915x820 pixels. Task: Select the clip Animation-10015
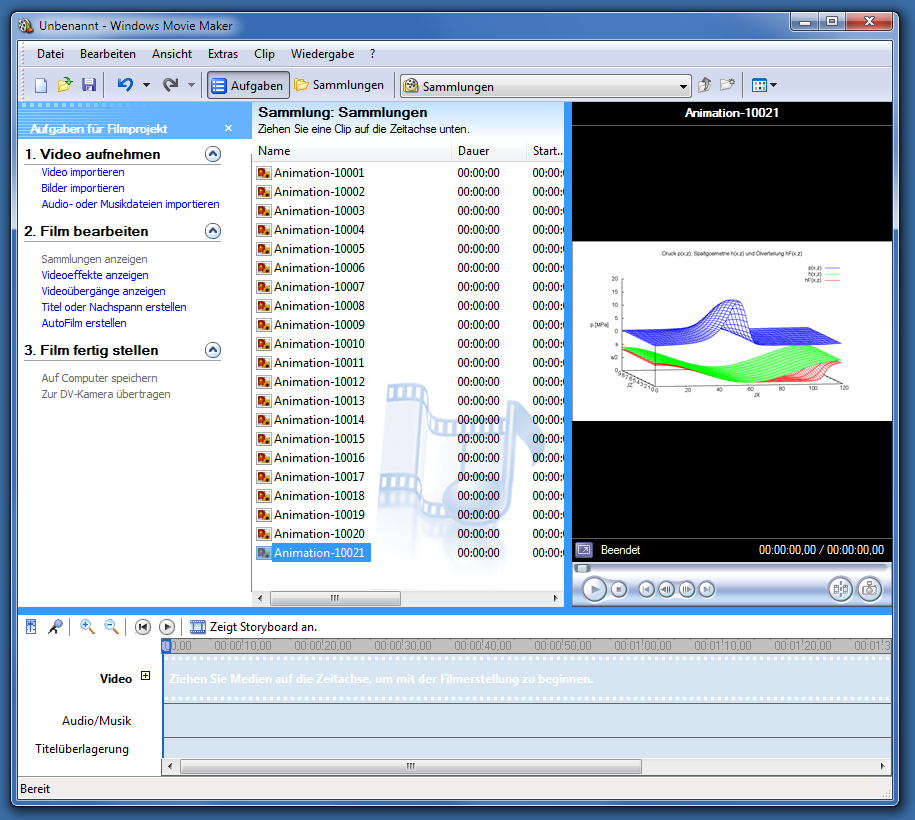point(319,439)
